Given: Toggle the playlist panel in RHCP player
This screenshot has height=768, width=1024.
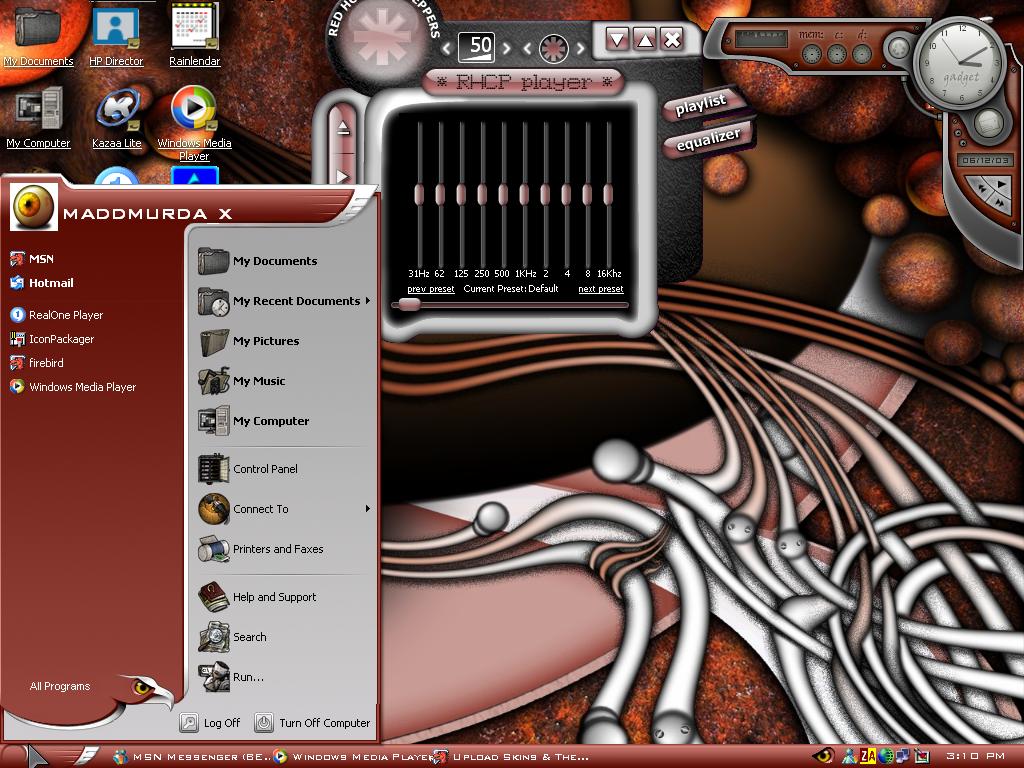Looking at the screenshot, I should pyautogui.click(x=701, y=104).
